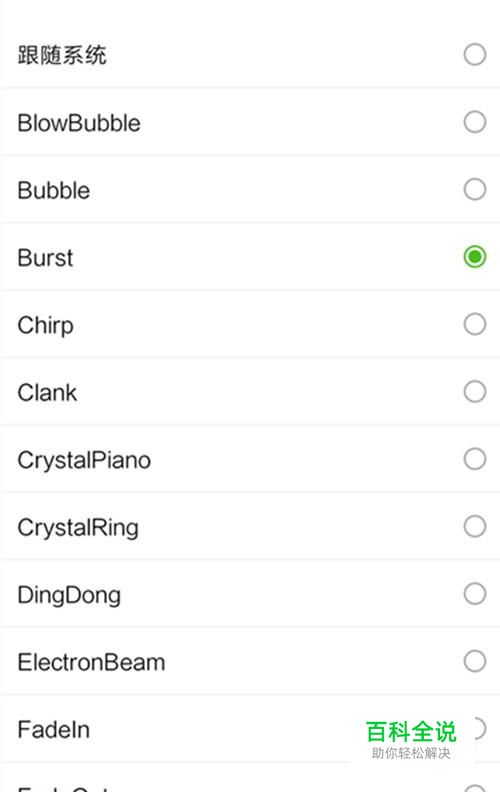Tap the DingDong list item text
Screen dimensions: 500x792
(x=69, y=595)
